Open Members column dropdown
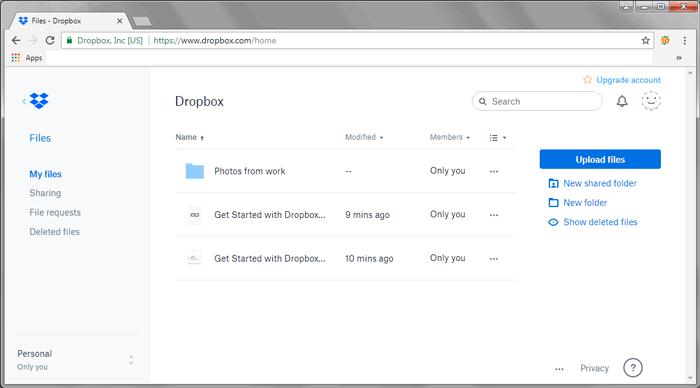Screen dimensions: 700x388 pos(450,137)
